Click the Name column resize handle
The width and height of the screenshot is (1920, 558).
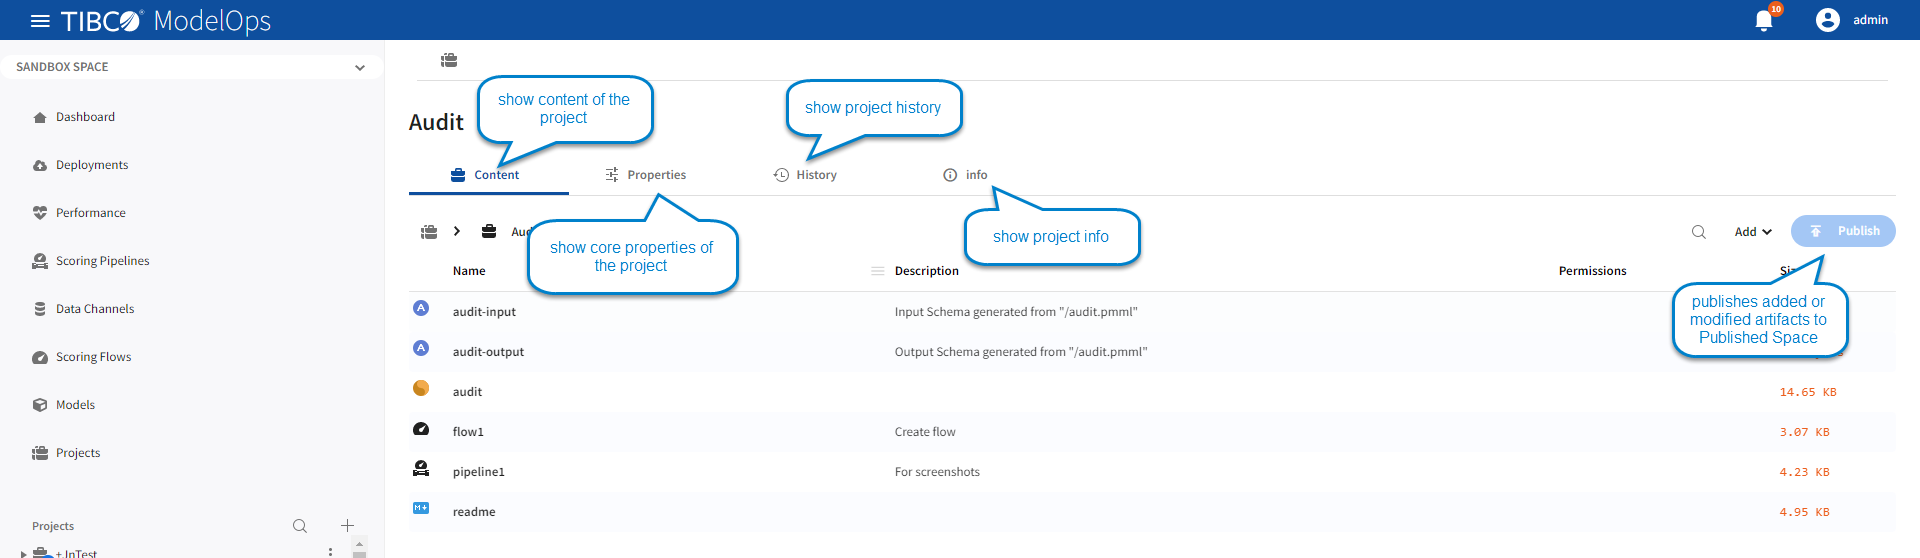click(x=877, y=271)
